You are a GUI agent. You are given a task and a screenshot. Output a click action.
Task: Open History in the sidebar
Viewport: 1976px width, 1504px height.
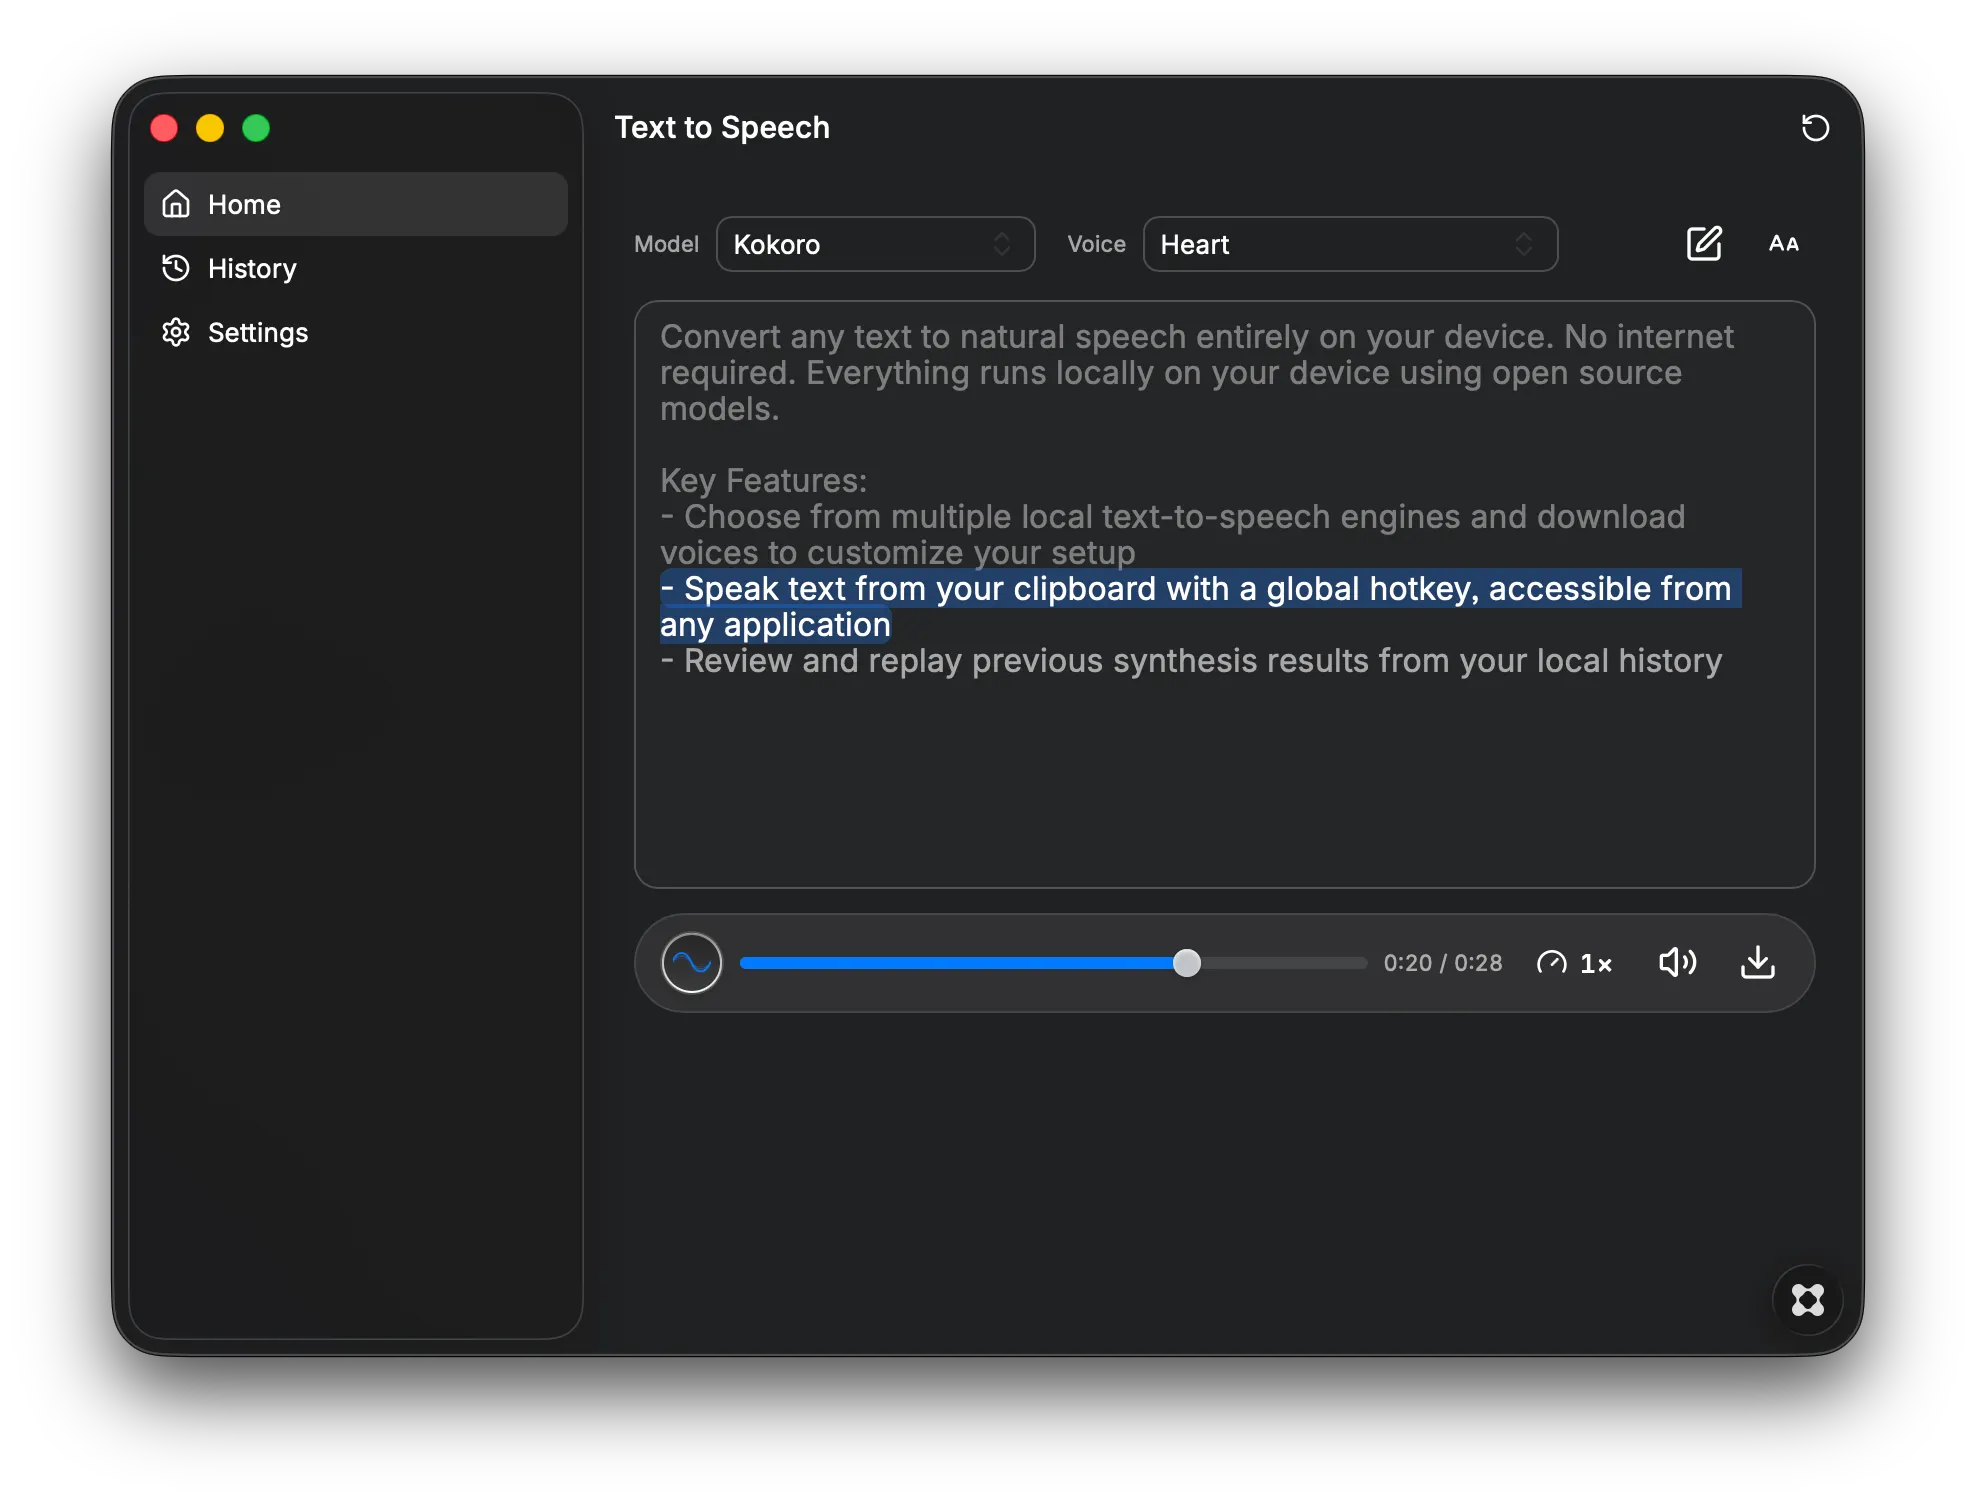pos(355,268)
